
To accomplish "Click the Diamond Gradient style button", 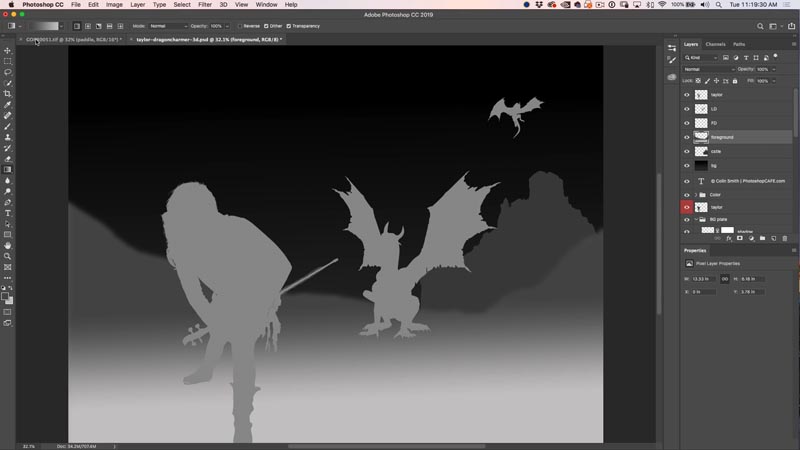I will 120,26.
